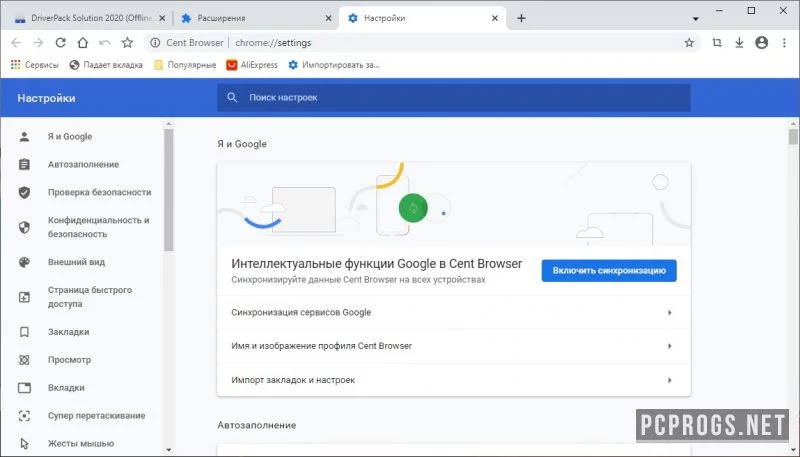Click the crop screenshot icon in toolbar
800x457 pixels.
tap(717, 43)
